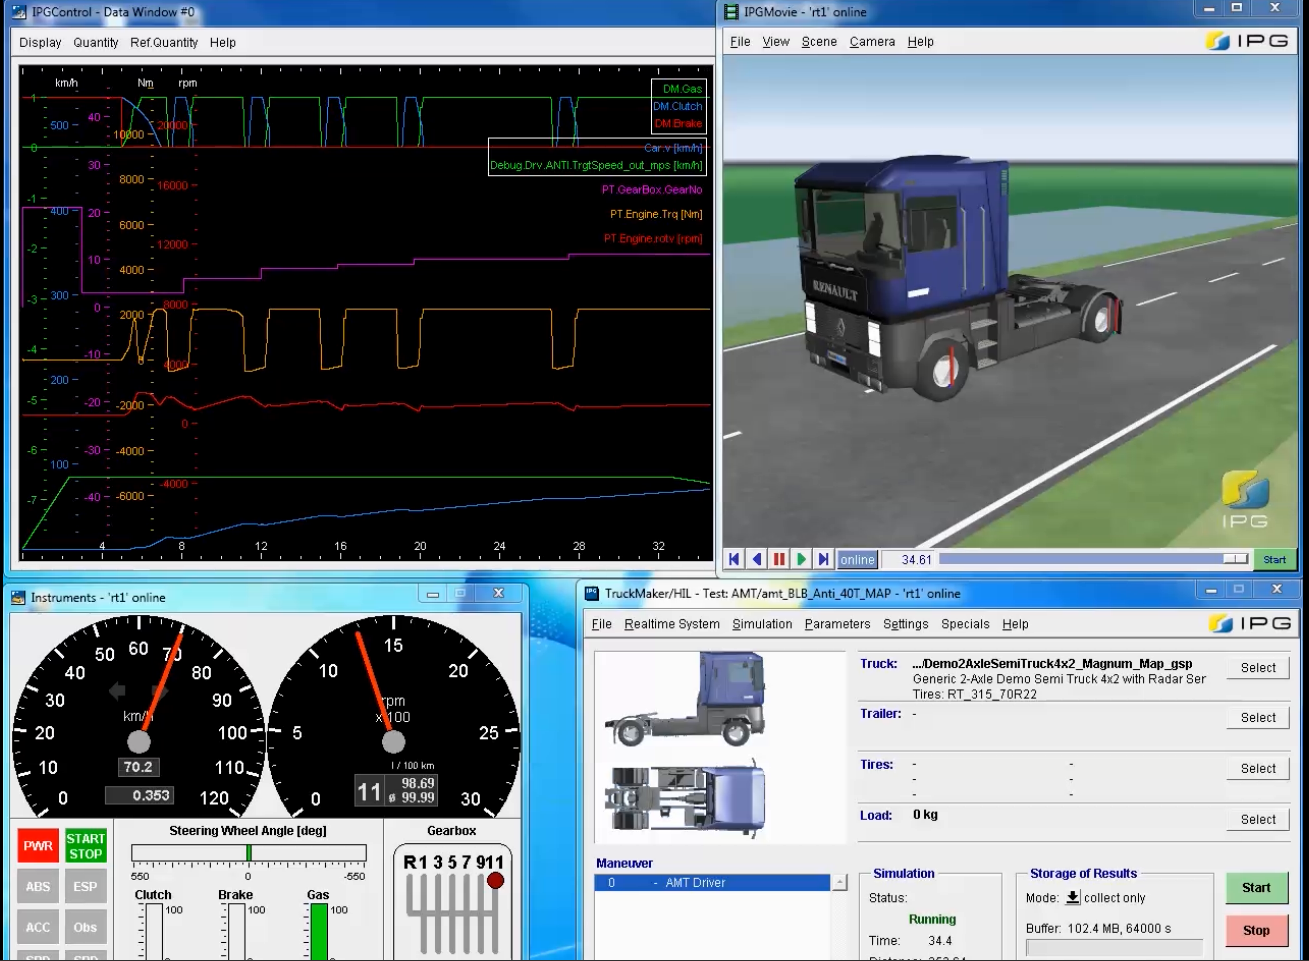Open Ref.Quantity menu in IPGControl
Viewport: 1309px width, 961px height.
164,43
